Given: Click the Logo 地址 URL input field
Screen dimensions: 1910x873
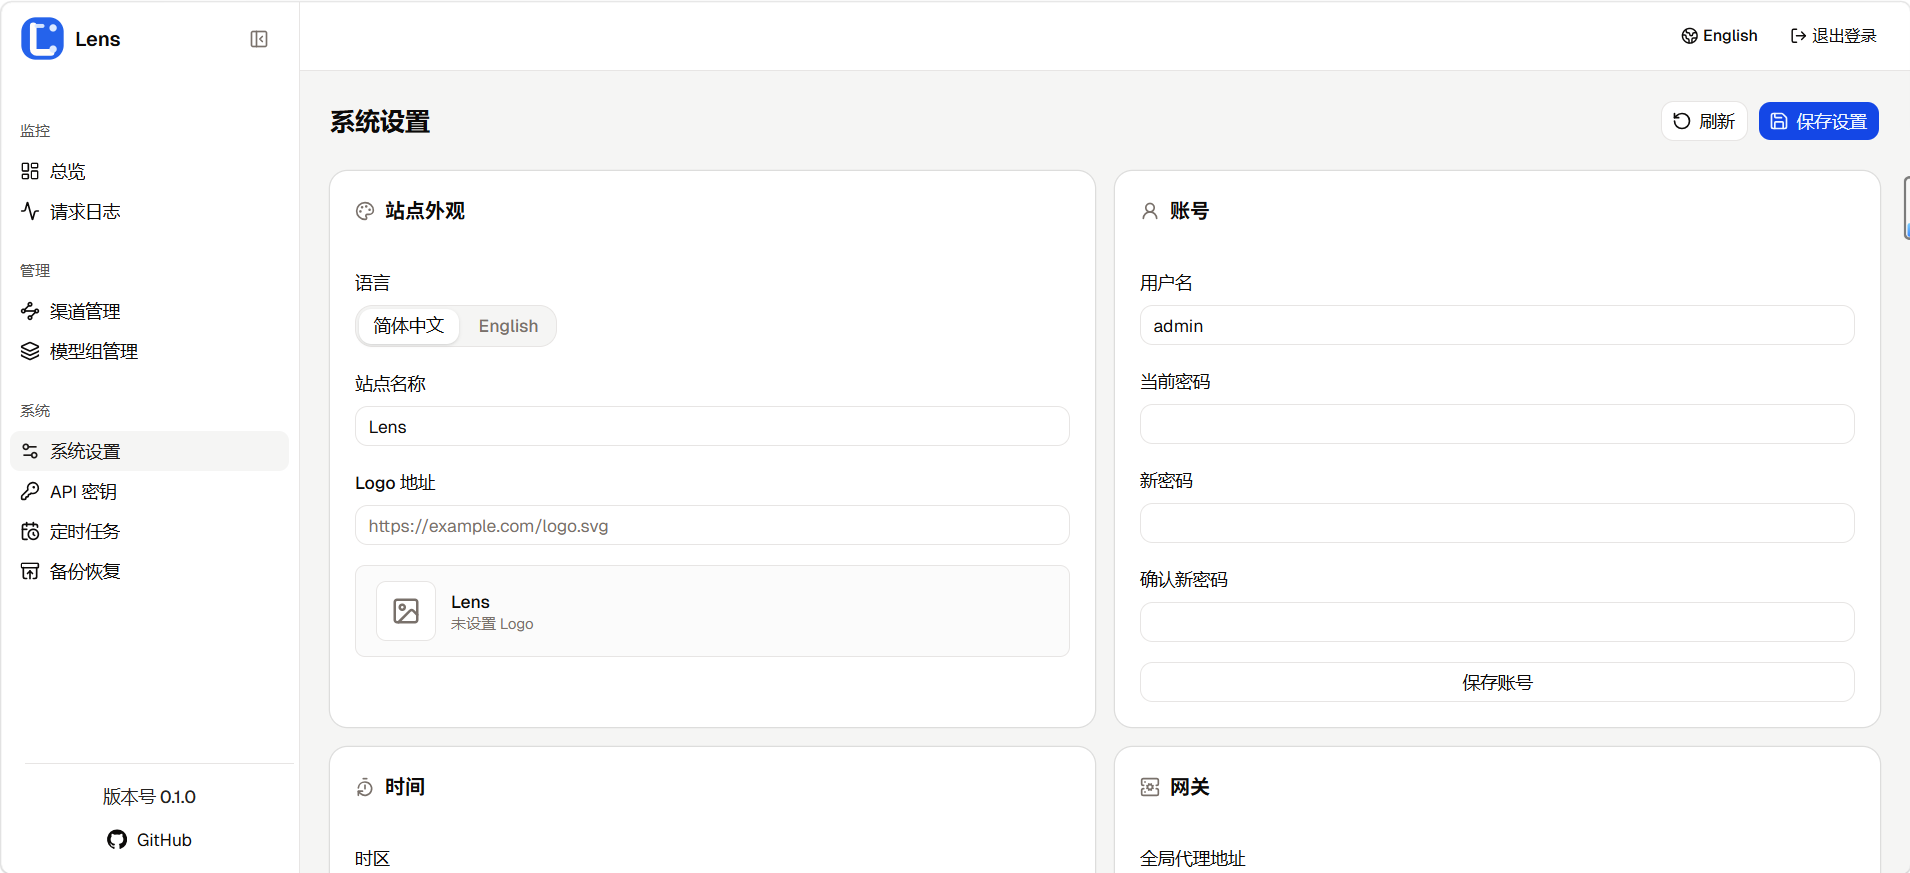Looking at the screenshot, I should [711, 526].
